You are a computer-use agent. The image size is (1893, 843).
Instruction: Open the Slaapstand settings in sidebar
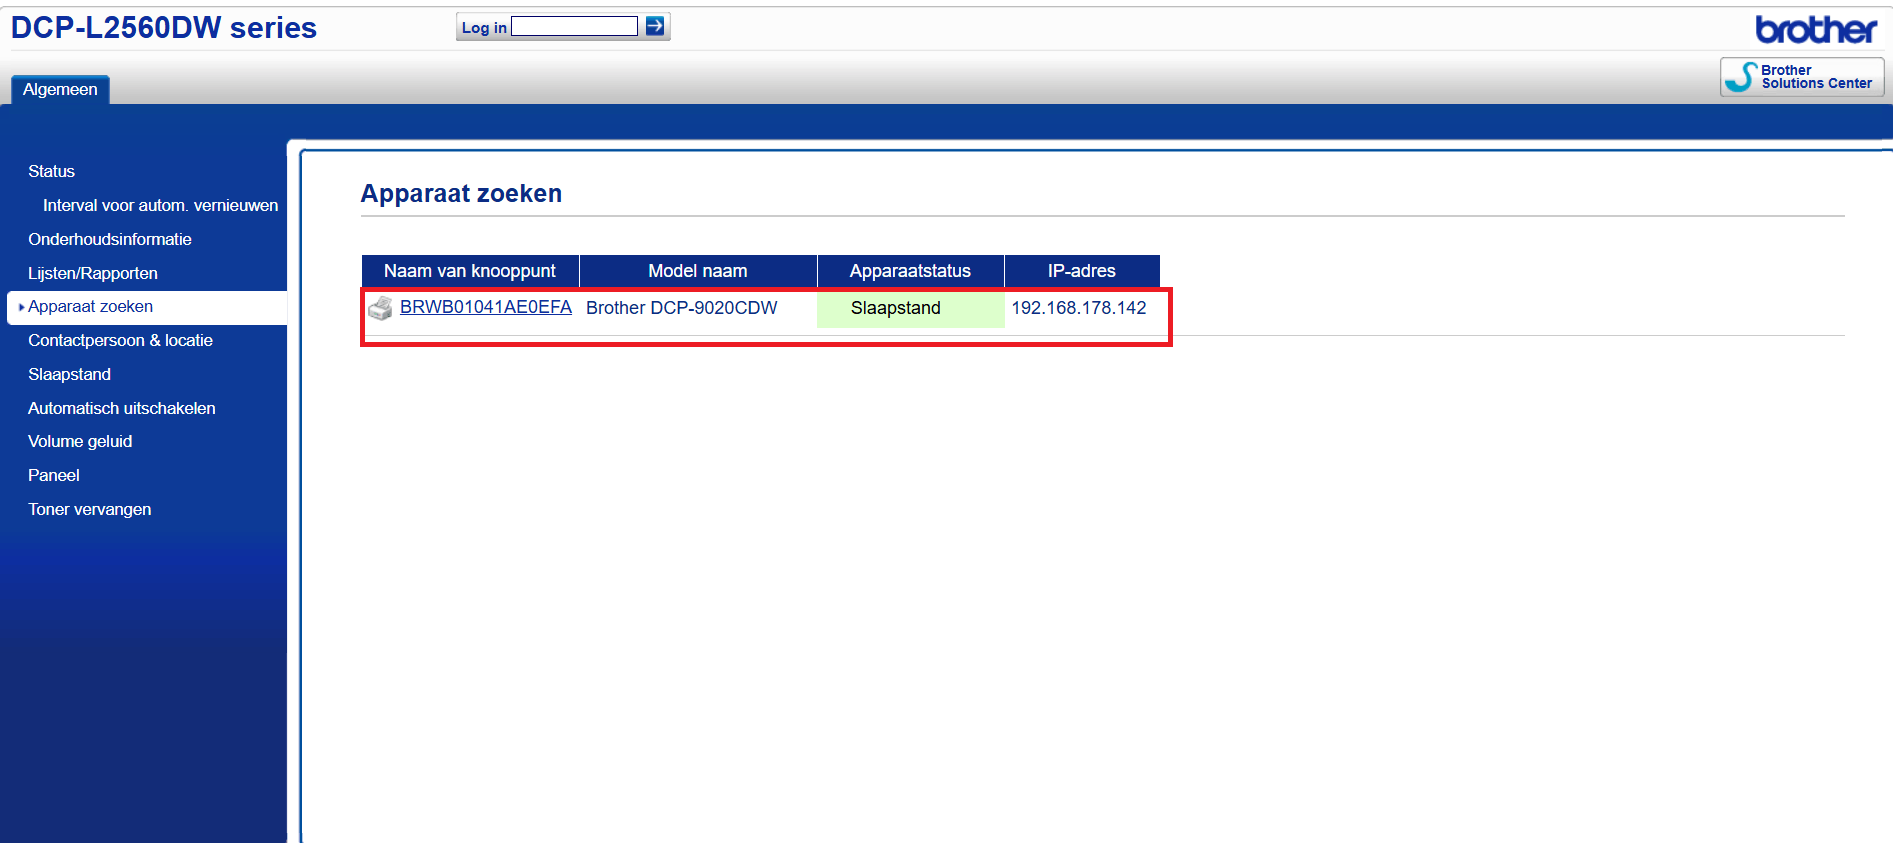69,374
